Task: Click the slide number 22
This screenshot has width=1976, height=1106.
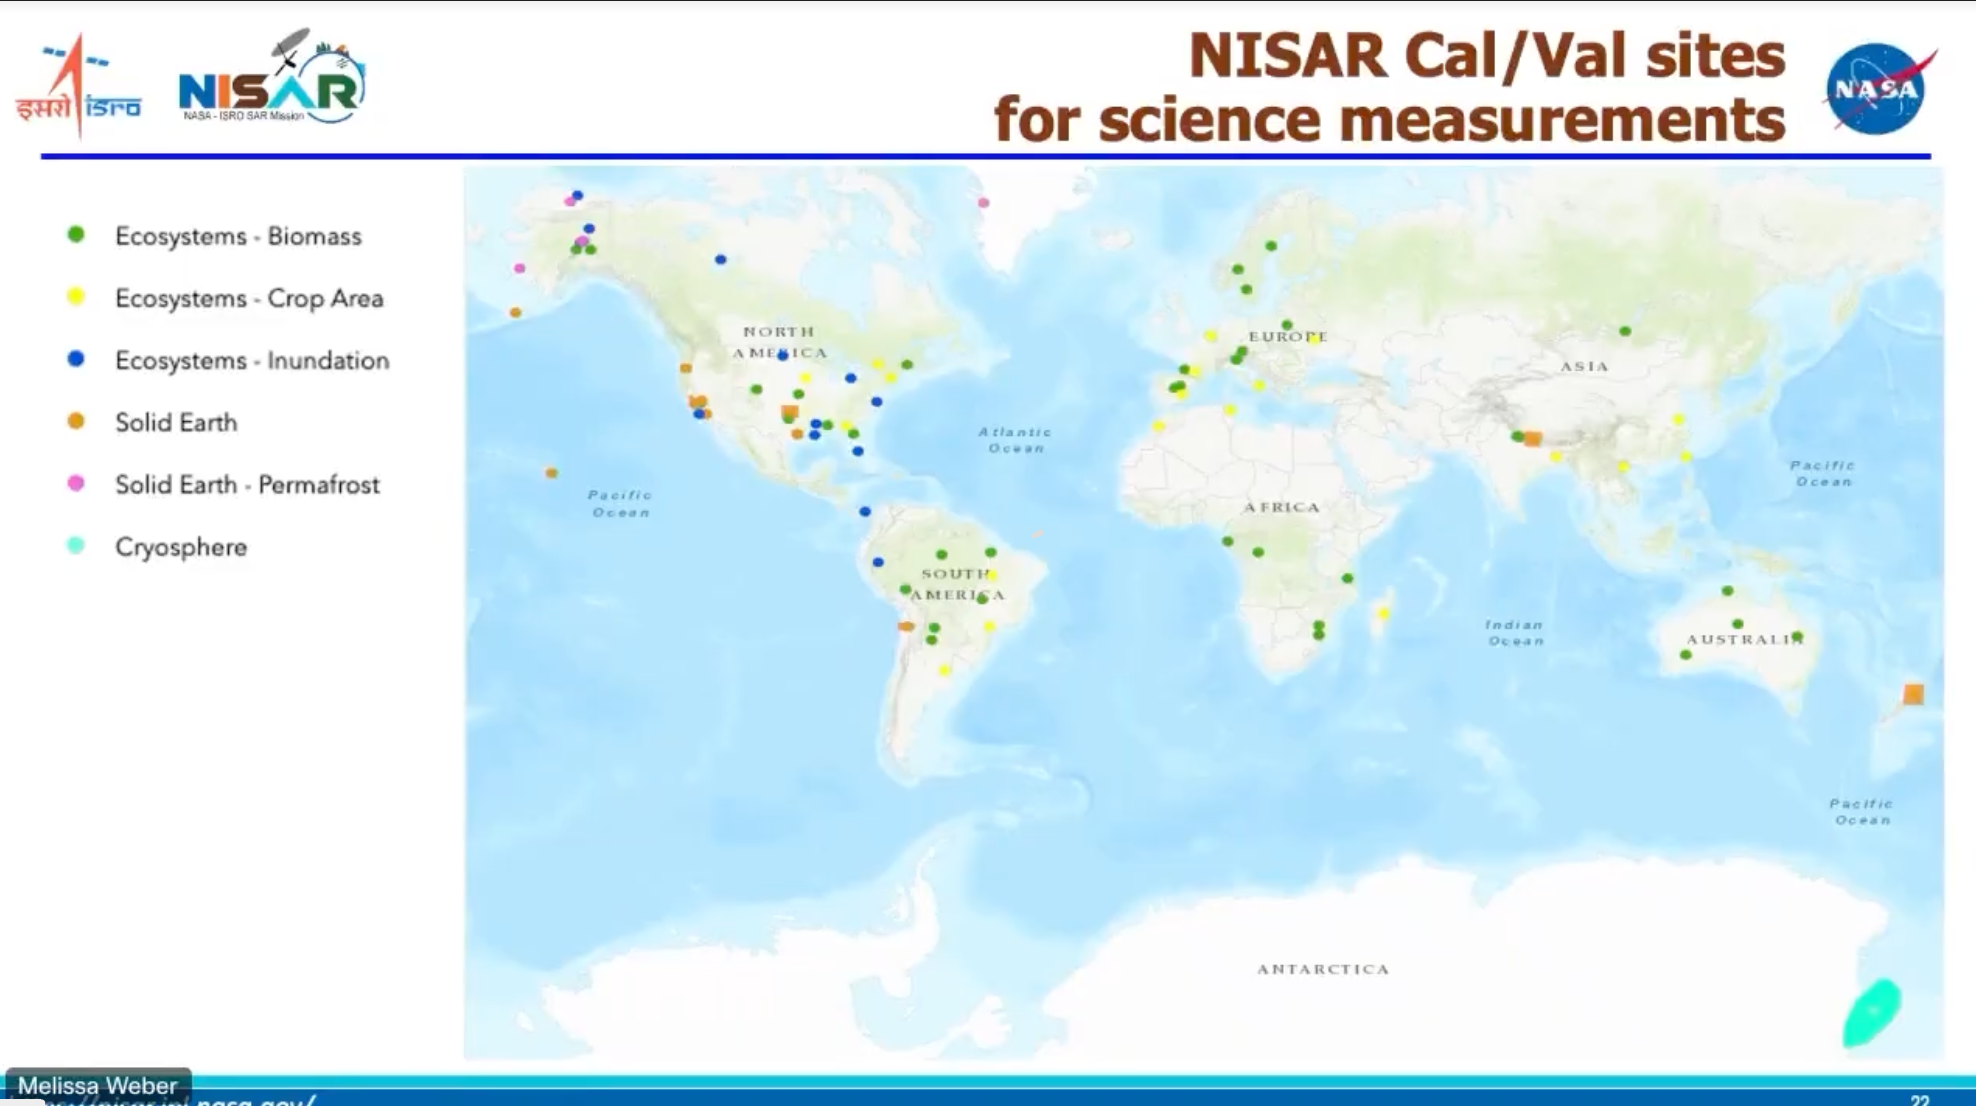Action: click(x=1920, y=1100)
